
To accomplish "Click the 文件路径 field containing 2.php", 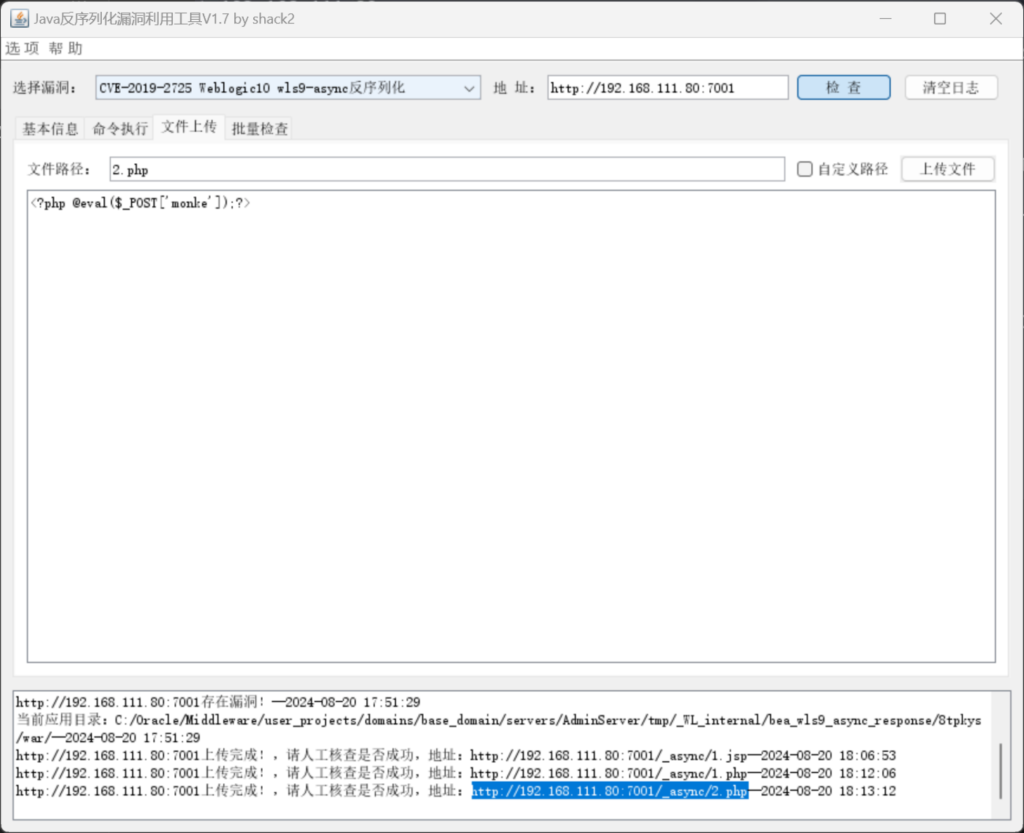I will point(447,169).
